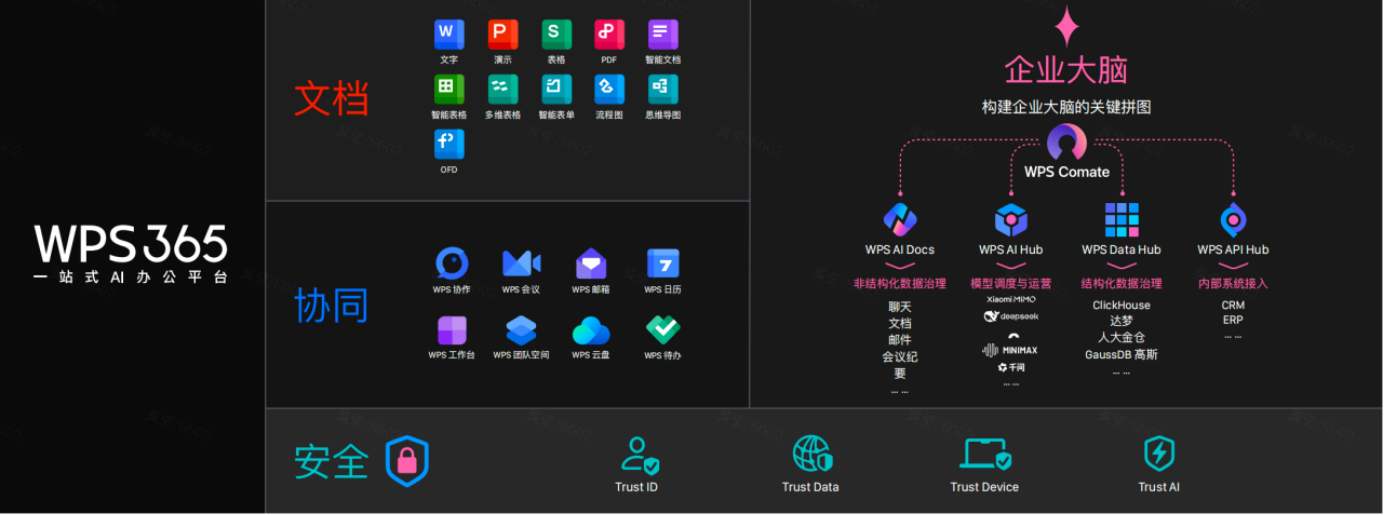Select the 表格 spreadsheet icon
This screenshot has width=1384, height=515.
click(556, 34)
